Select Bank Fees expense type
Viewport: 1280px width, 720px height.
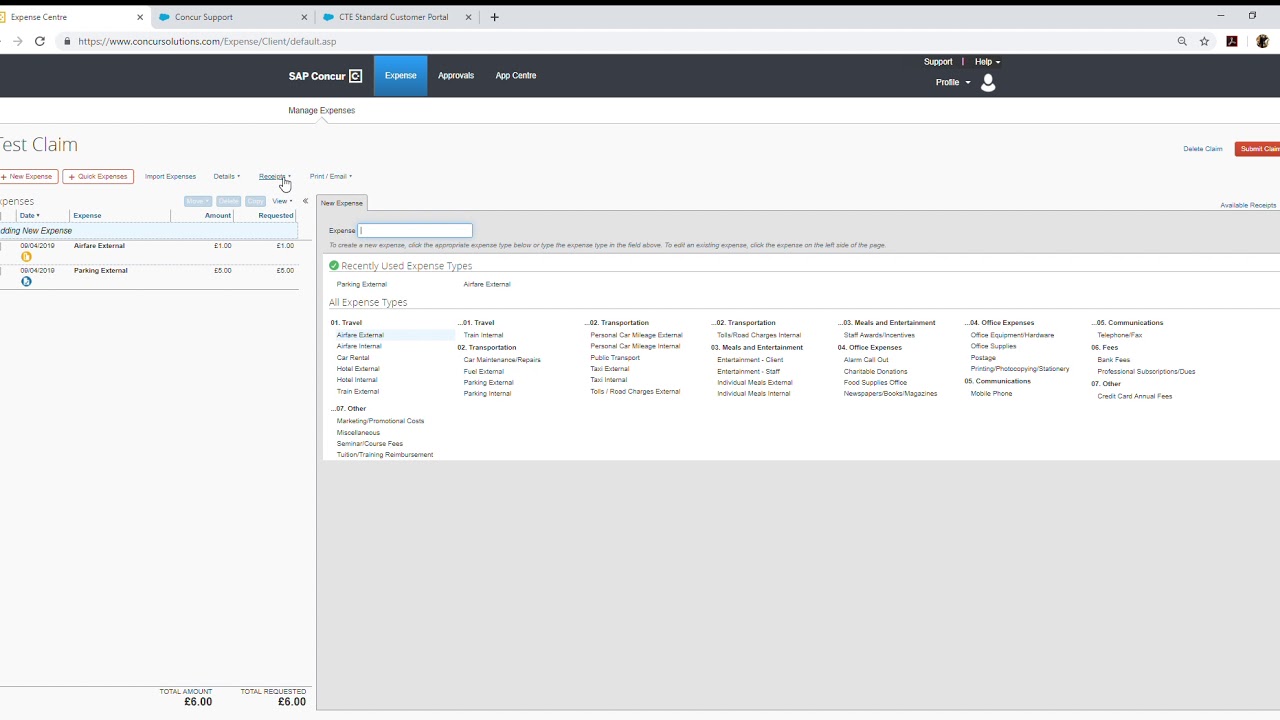(1114, 360)
